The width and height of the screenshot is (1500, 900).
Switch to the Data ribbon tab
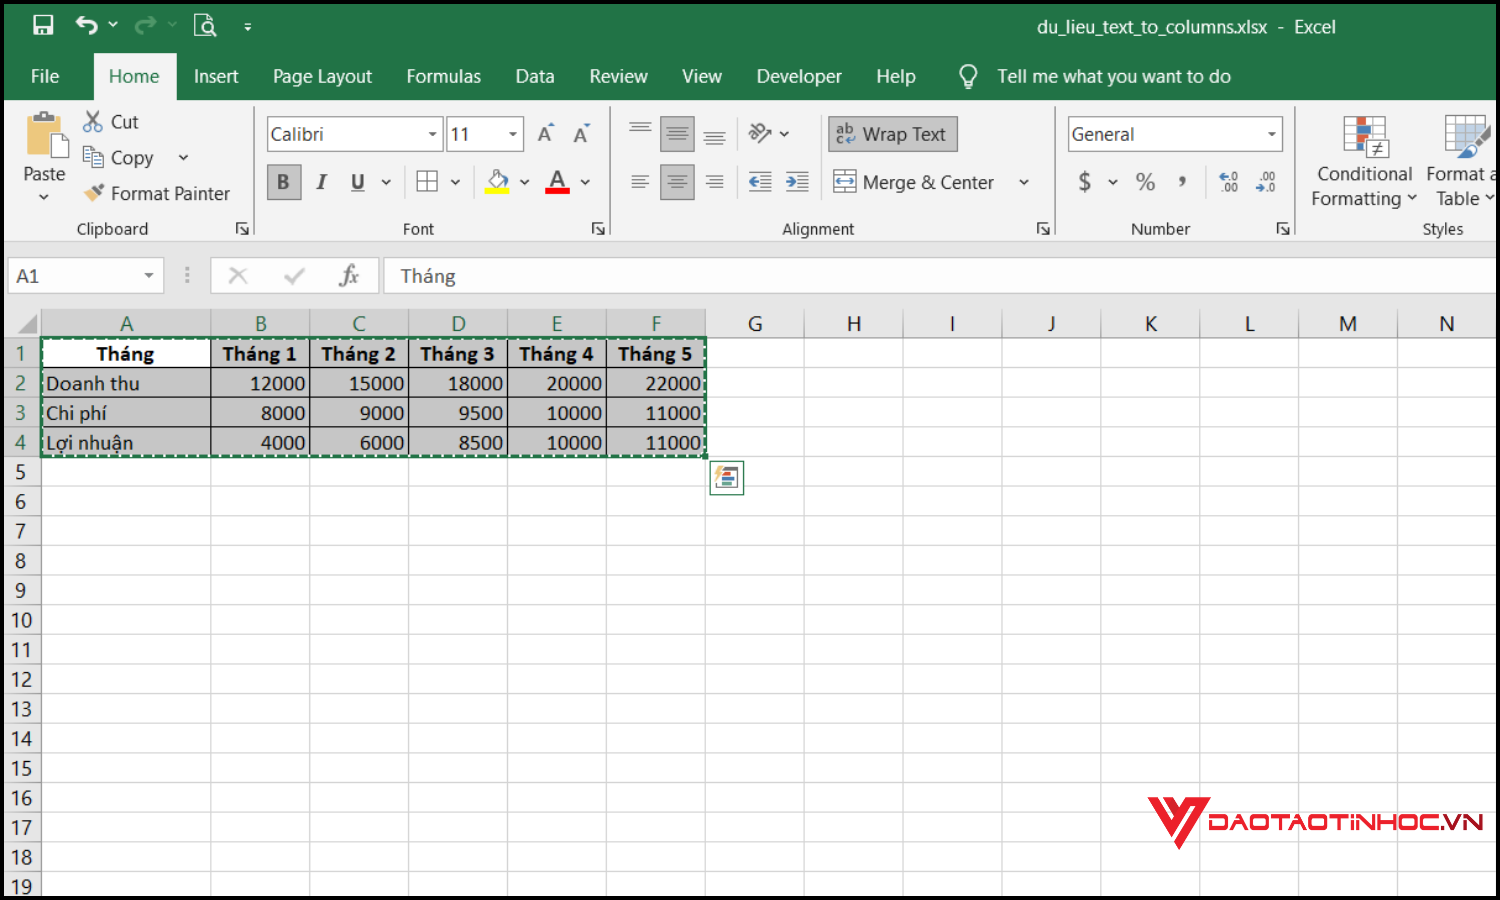click(x=535, y=76)
